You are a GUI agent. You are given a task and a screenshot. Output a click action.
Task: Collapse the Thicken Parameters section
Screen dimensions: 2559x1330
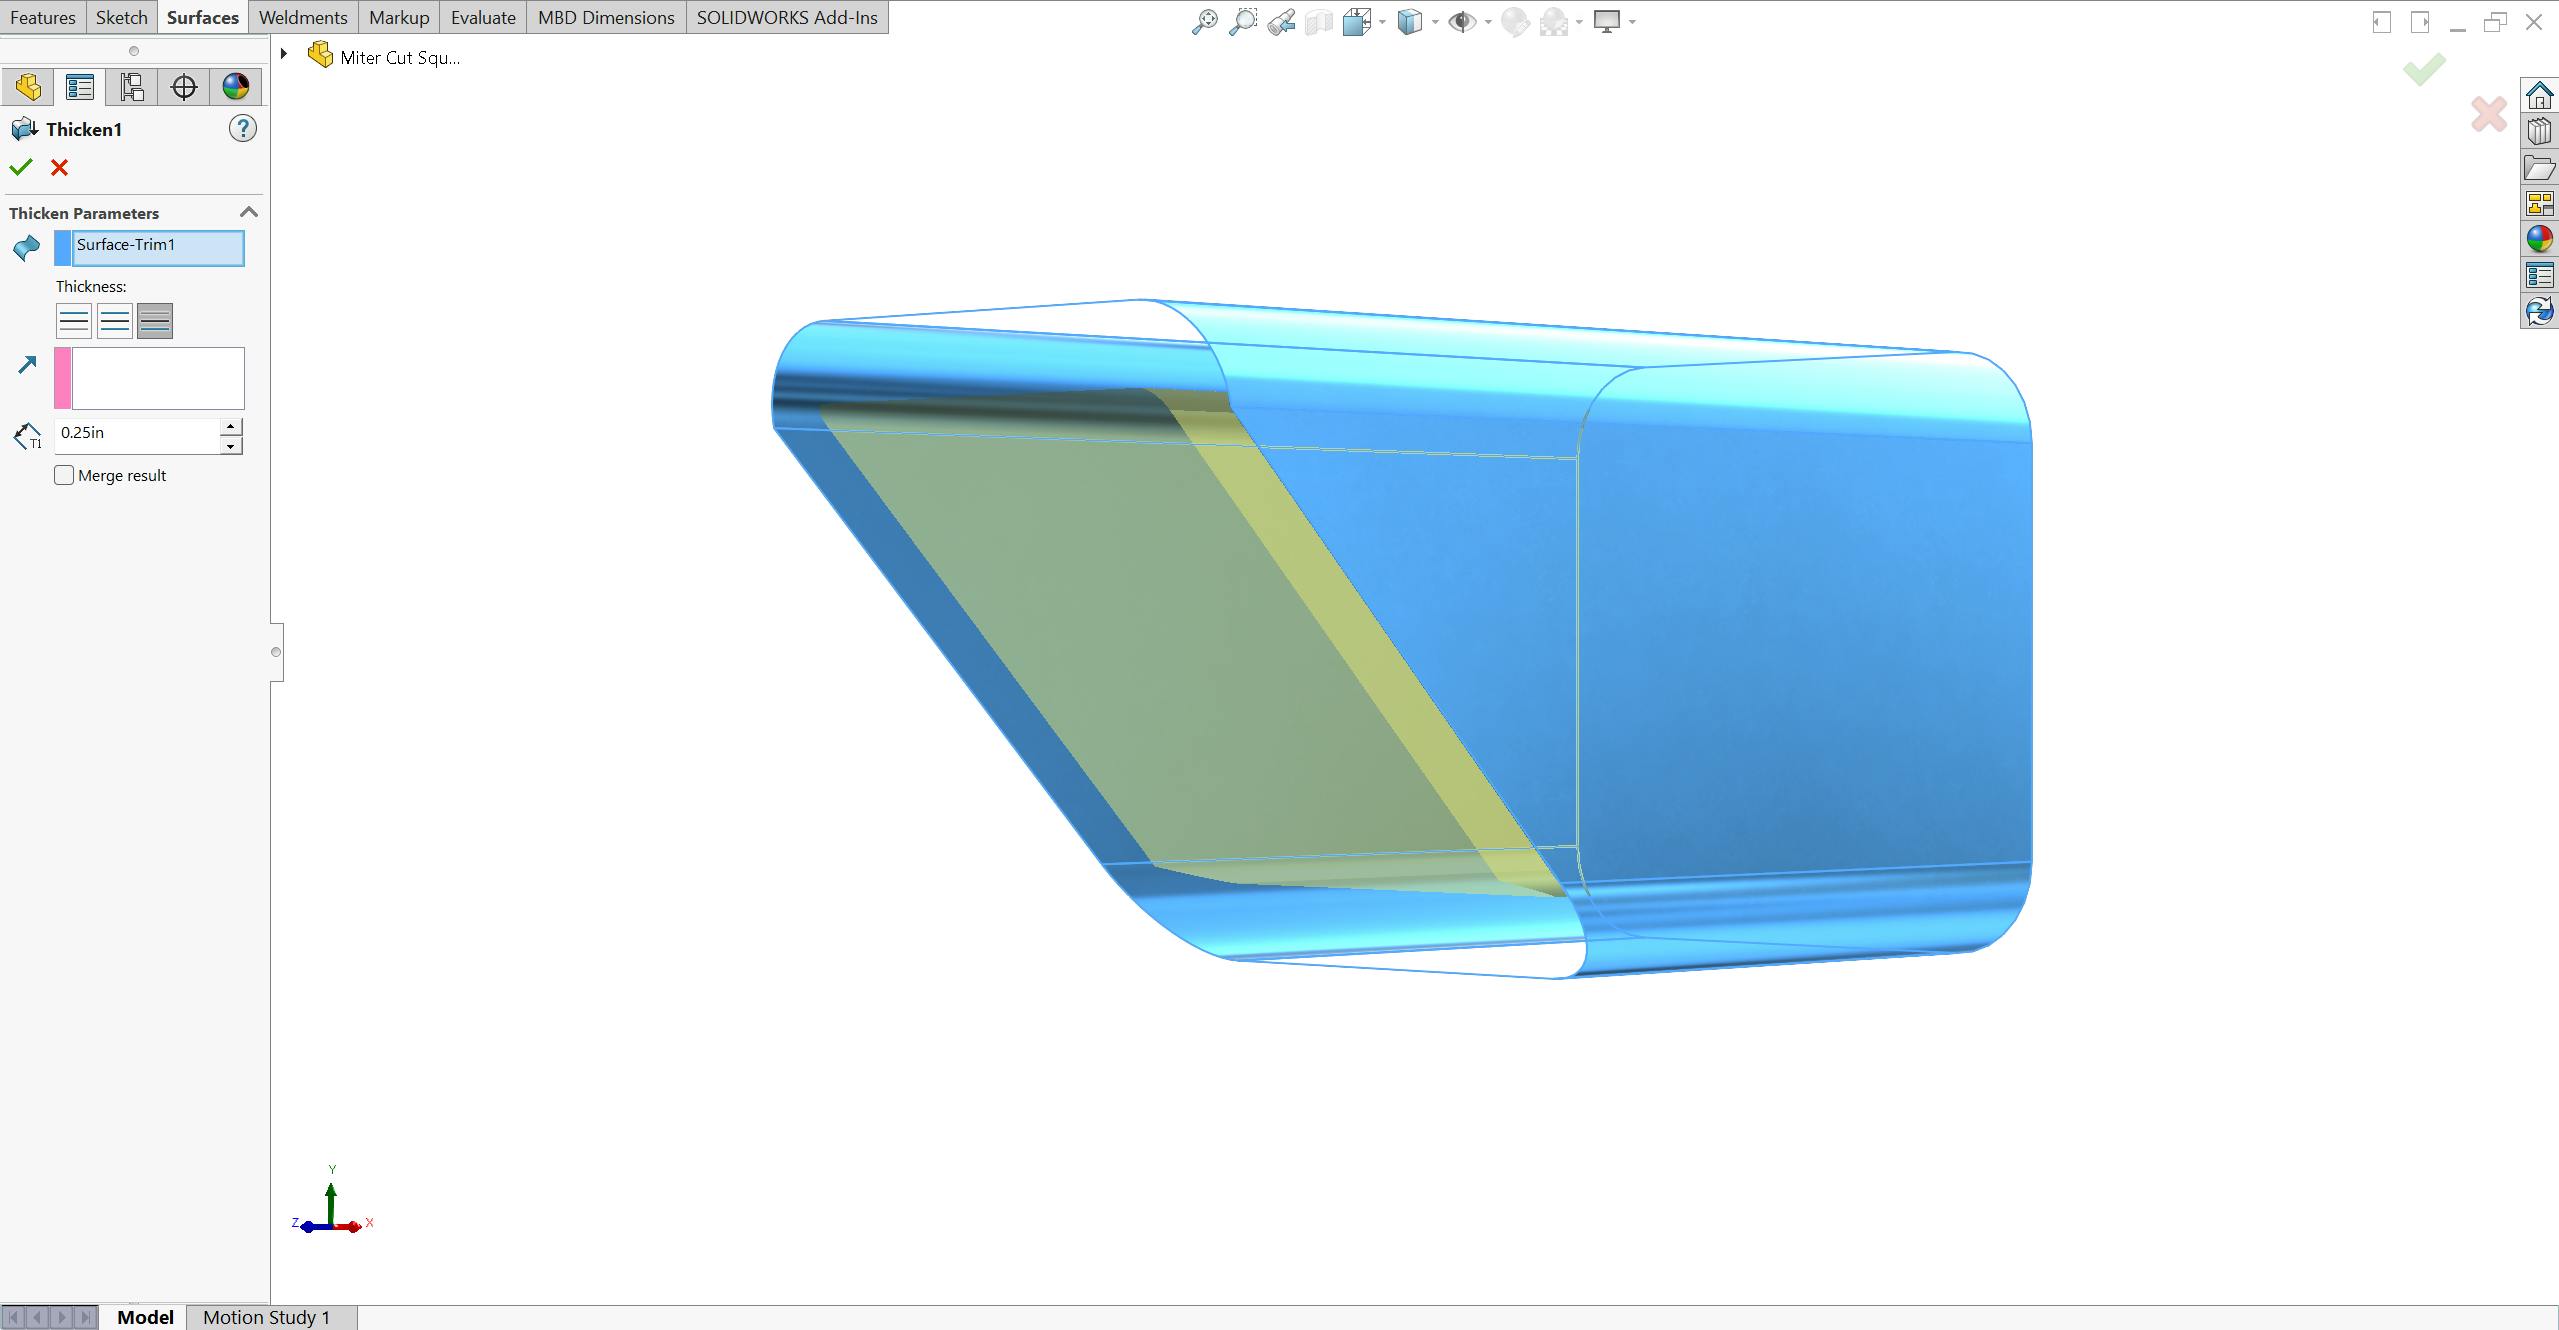point(248,211)
